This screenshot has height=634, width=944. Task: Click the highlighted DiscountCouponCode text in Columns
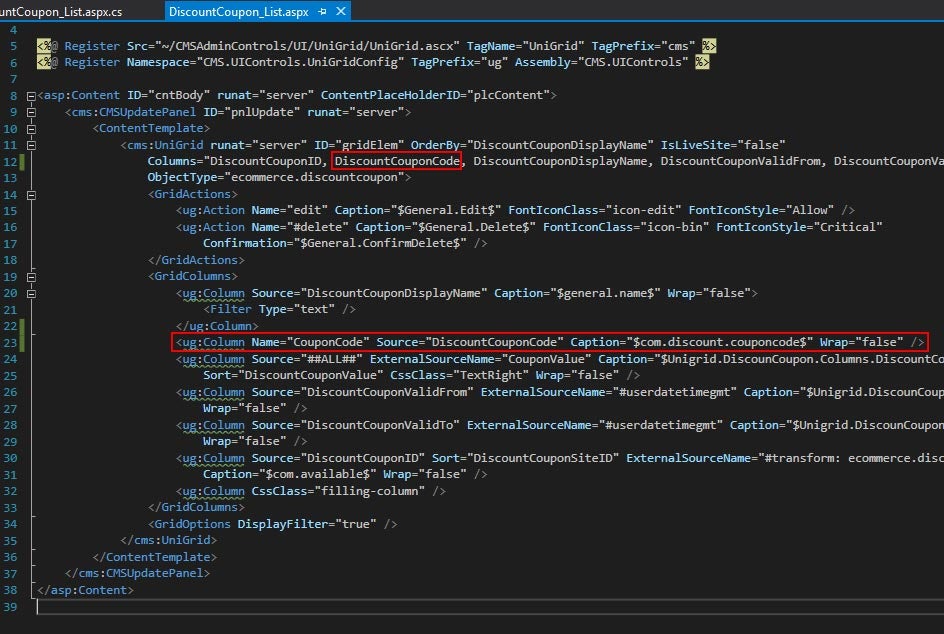(x=396, y=161)
